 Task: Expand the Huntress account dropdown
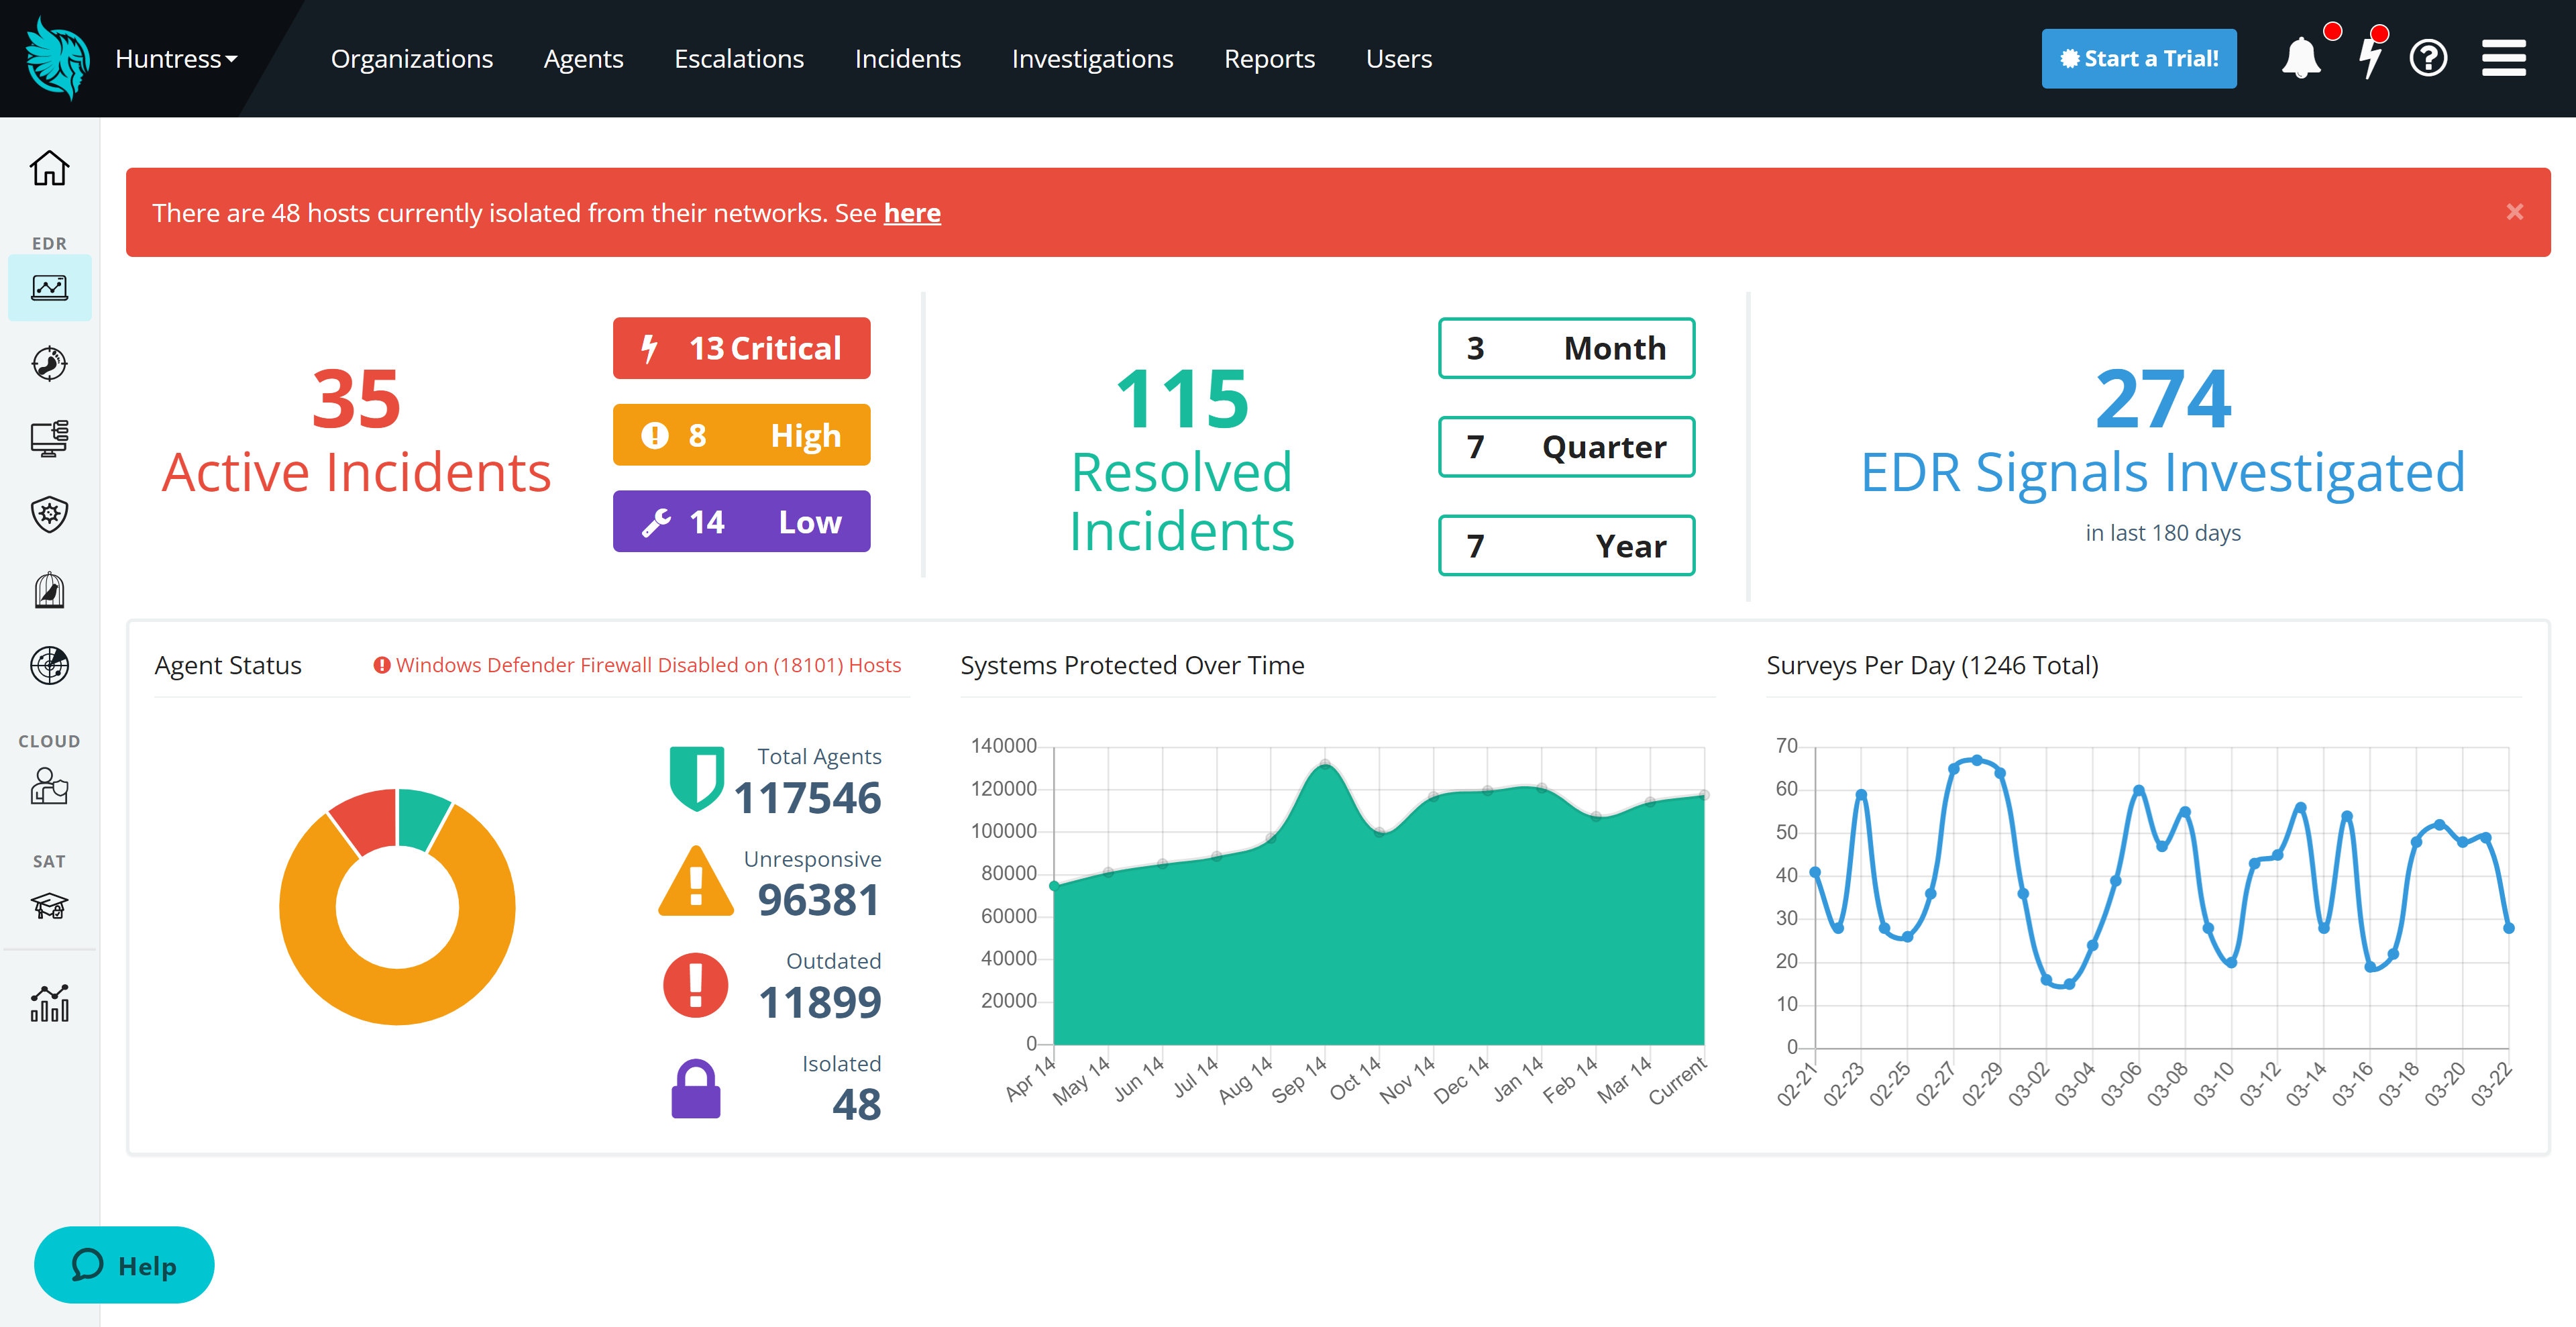pos(176,59)
